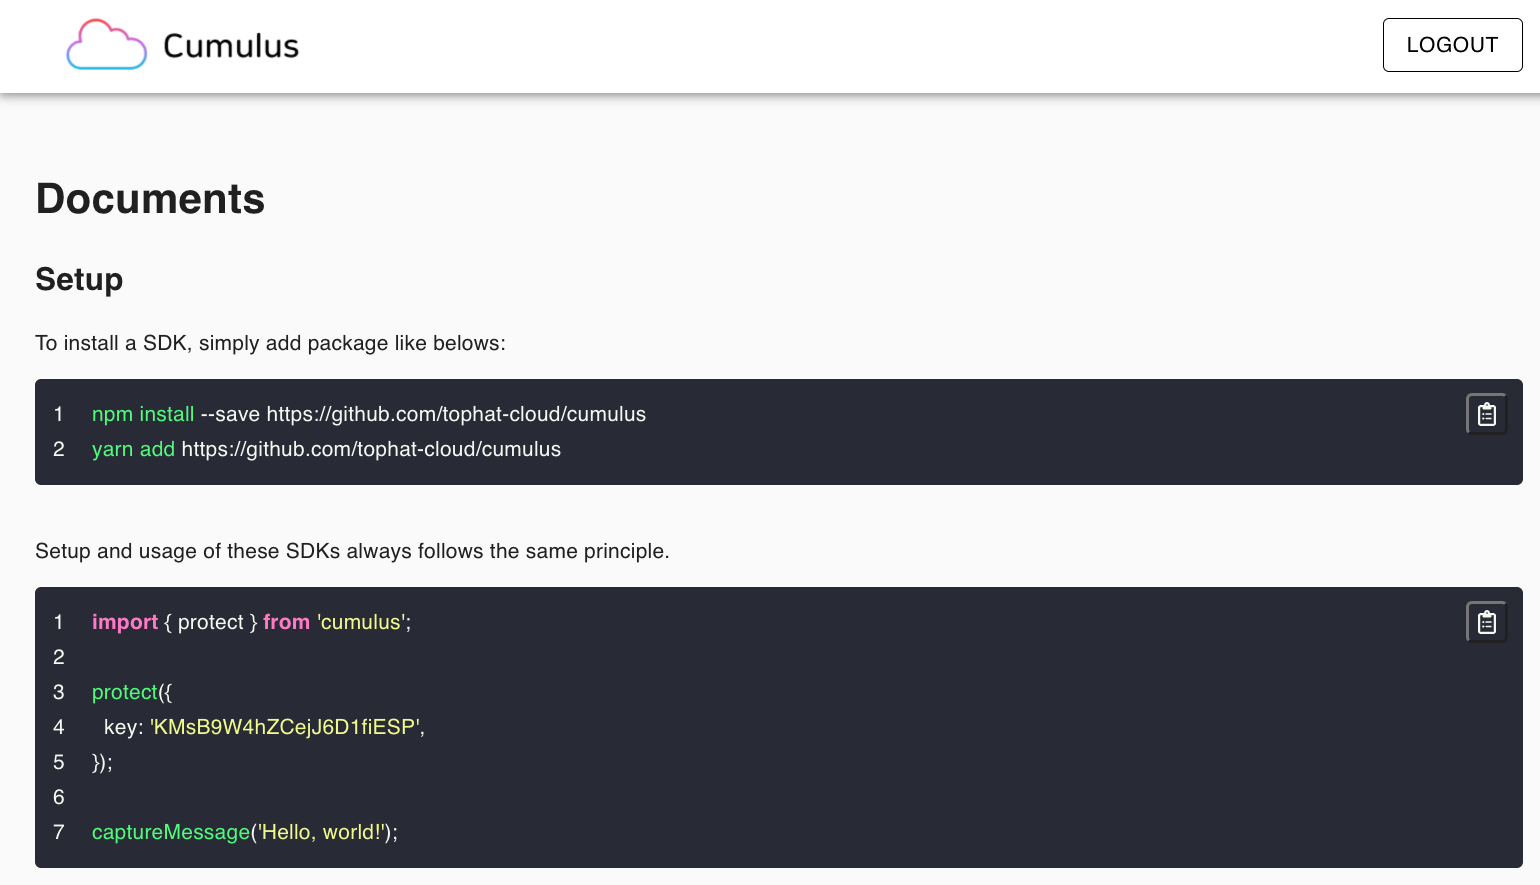This screenshot has height=885, width=1540.
Task: Click the Setup section heading
Action: click(79, 279)
